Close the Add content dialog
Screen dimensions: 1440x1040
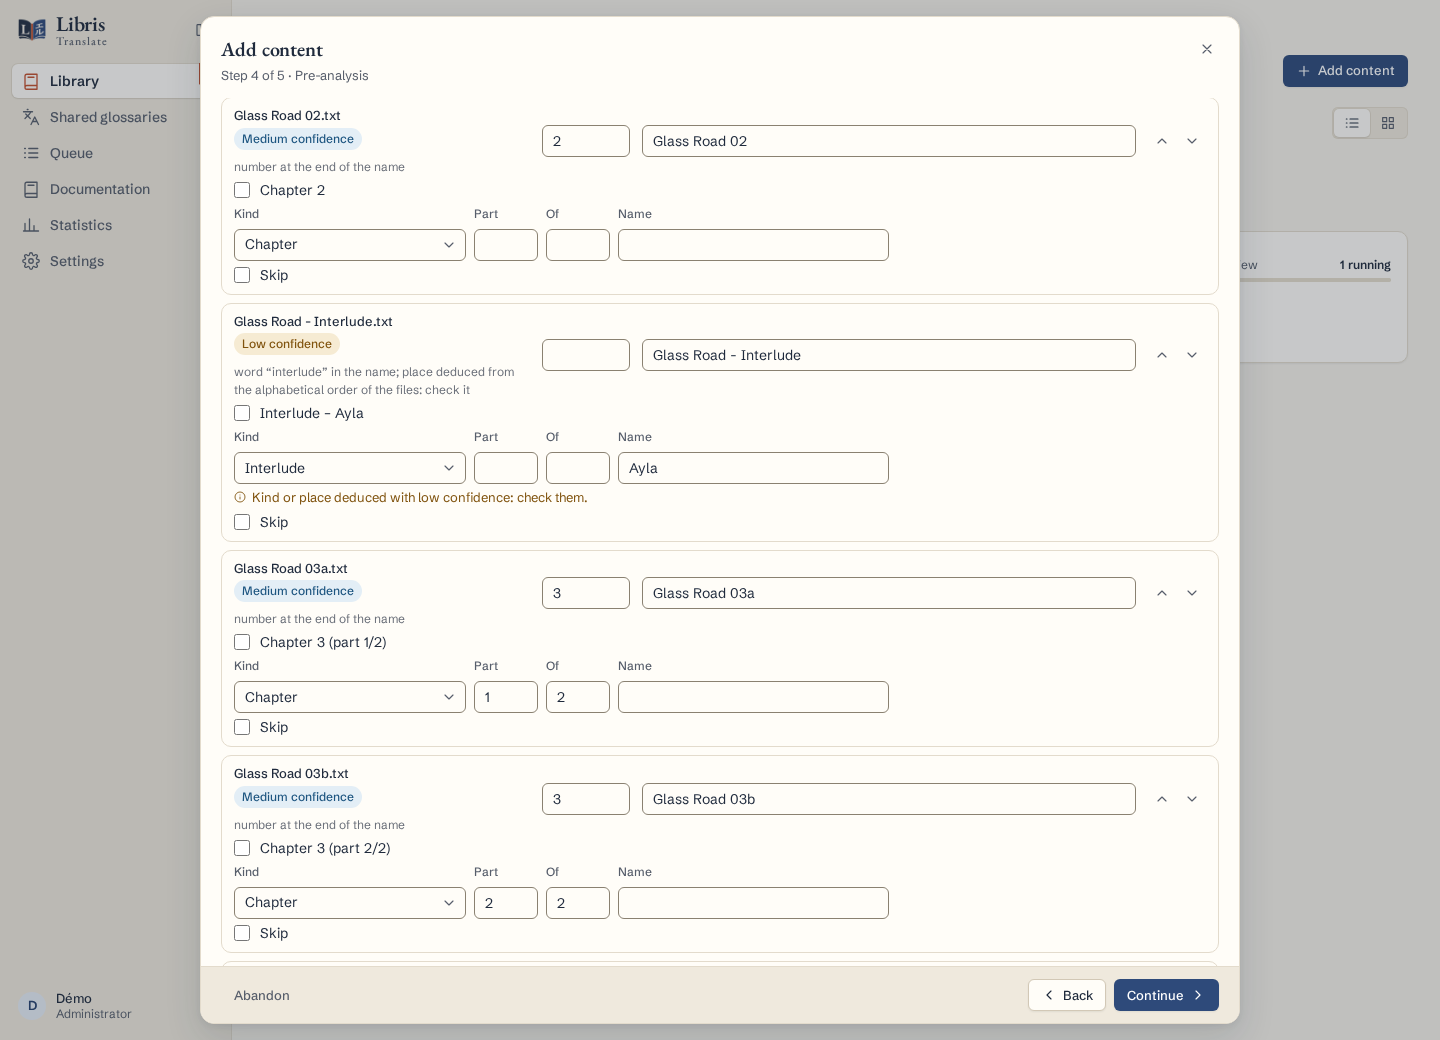point(1207,49)
